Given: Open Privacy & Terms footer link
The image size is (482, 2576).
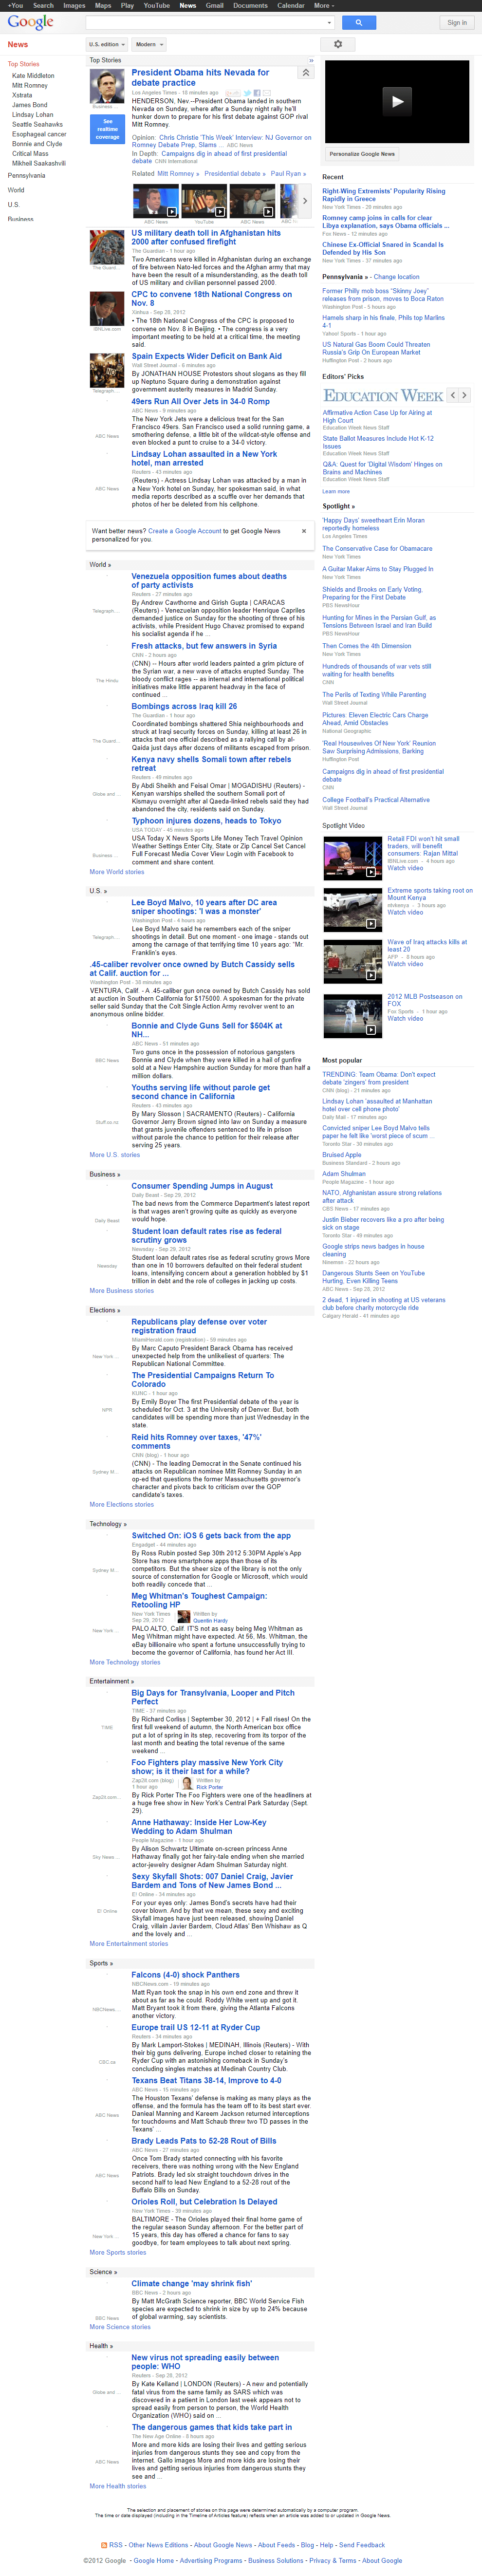Looking at the screenshot, I should click(x=332, y=2561).
